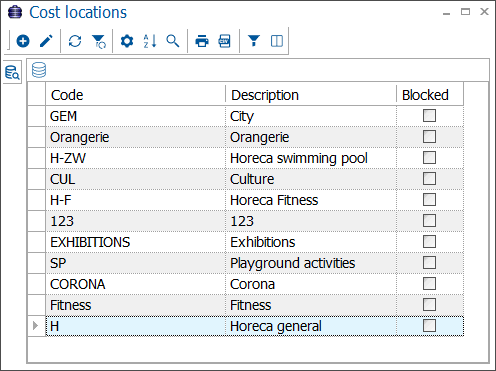Maximize the Cost locations window

465,12
